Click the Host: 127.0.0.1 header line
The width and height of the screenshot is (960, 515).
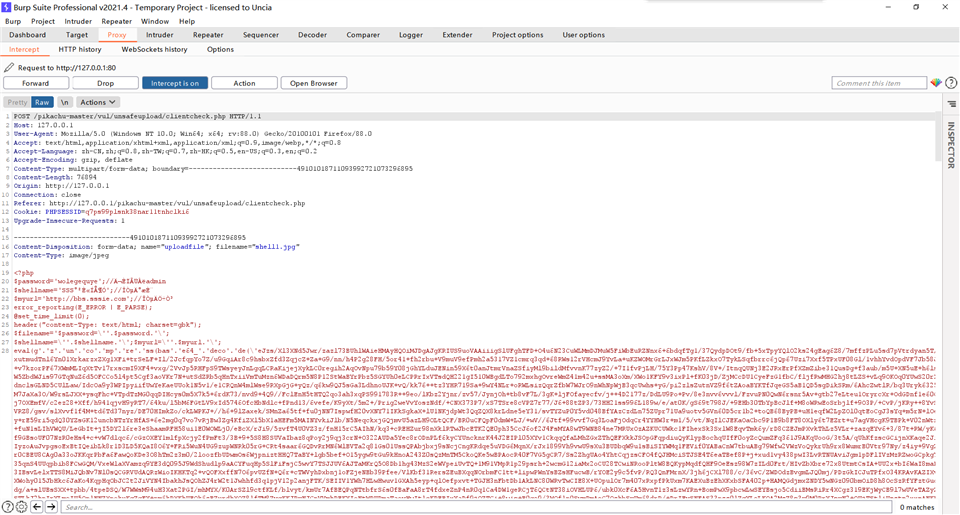(x=43, y=125)
